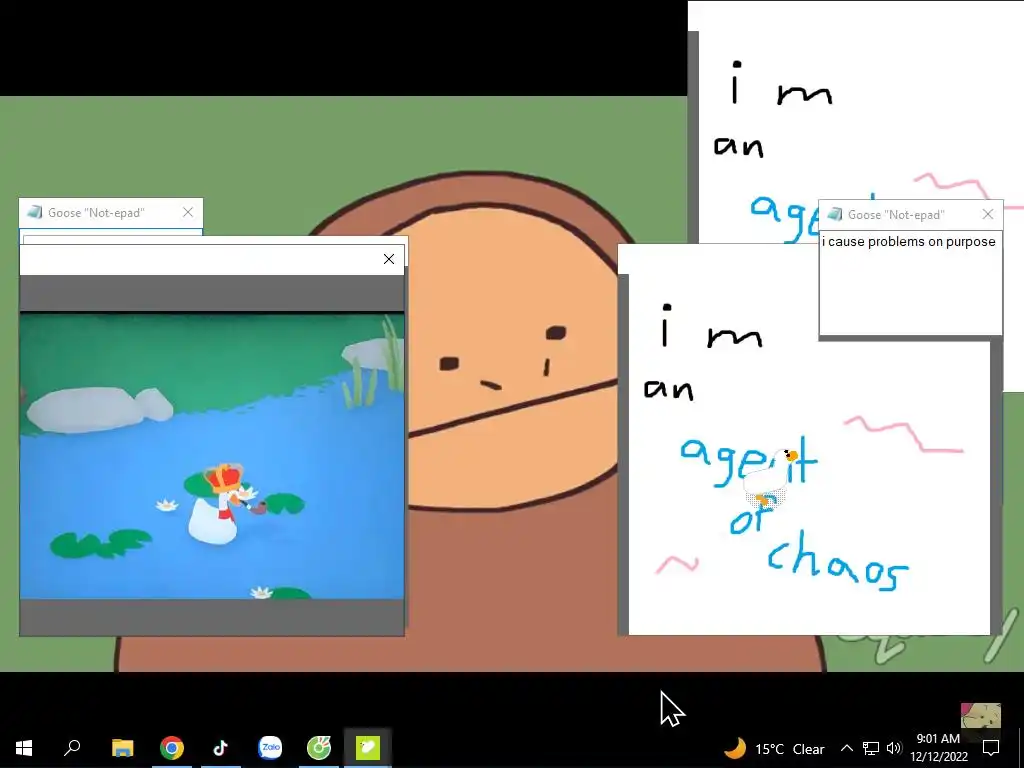Close the left Goose "Not-epad" window
1024x768 pixels.
188,212
